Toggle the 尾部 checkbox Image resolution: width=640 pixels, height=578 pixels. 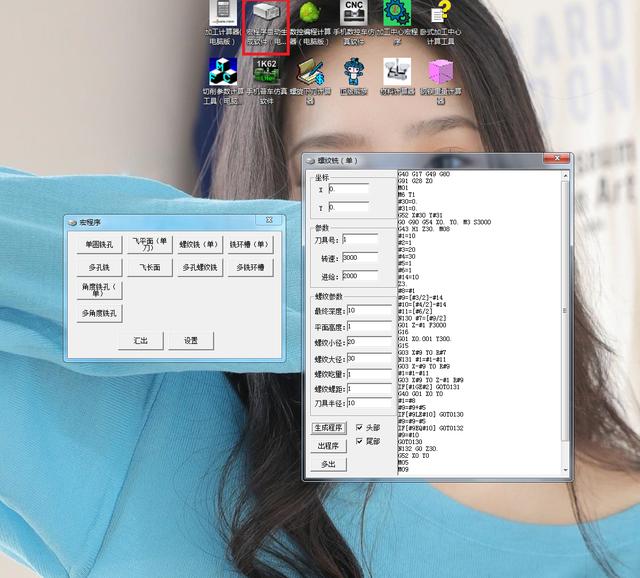[x=359, y=441]
